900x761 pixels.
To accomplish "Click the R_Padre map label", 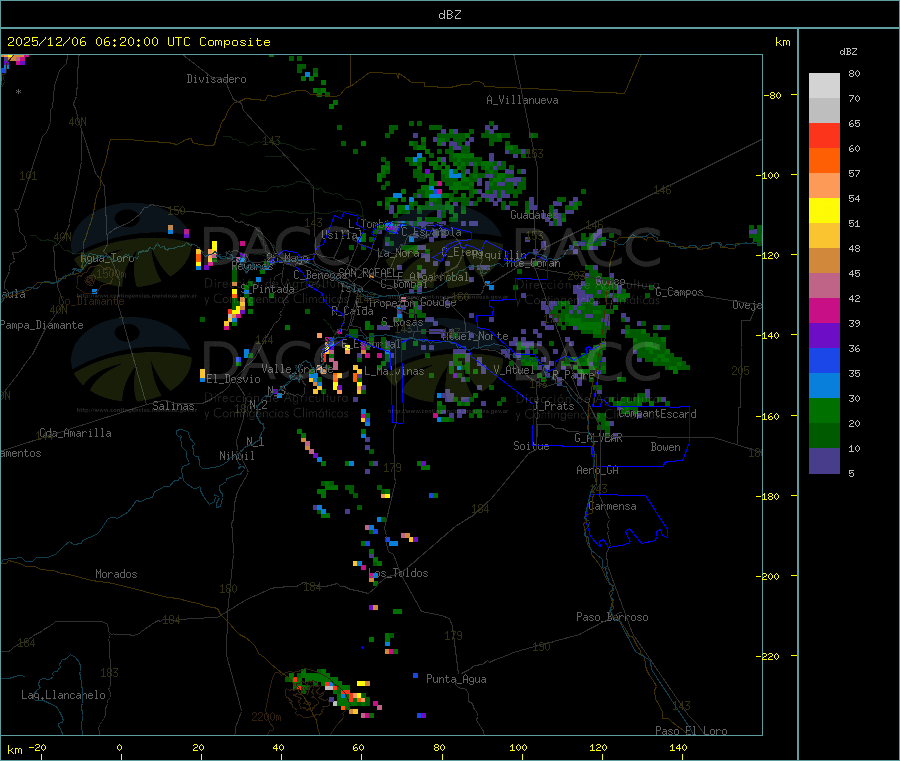I will pos(573,374).
